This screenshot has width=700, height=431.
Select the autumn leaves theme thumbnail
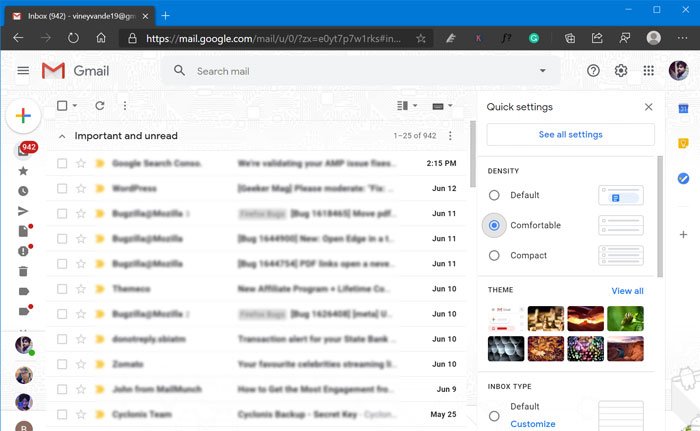(546, 348)
